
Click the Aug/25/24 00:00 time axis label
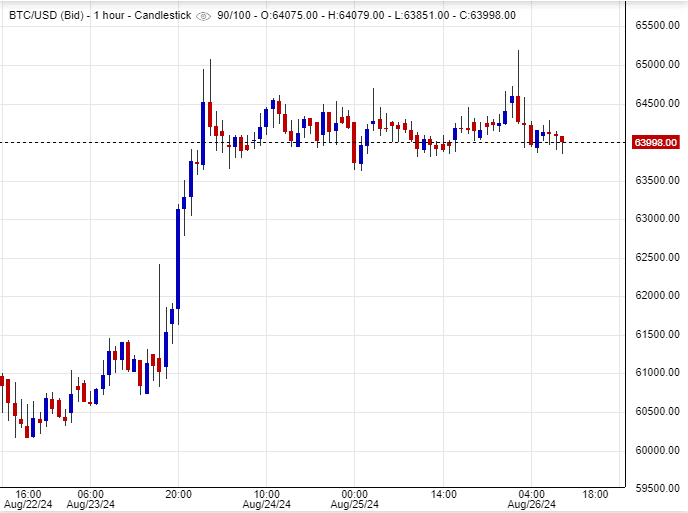[x=355, y=499]
